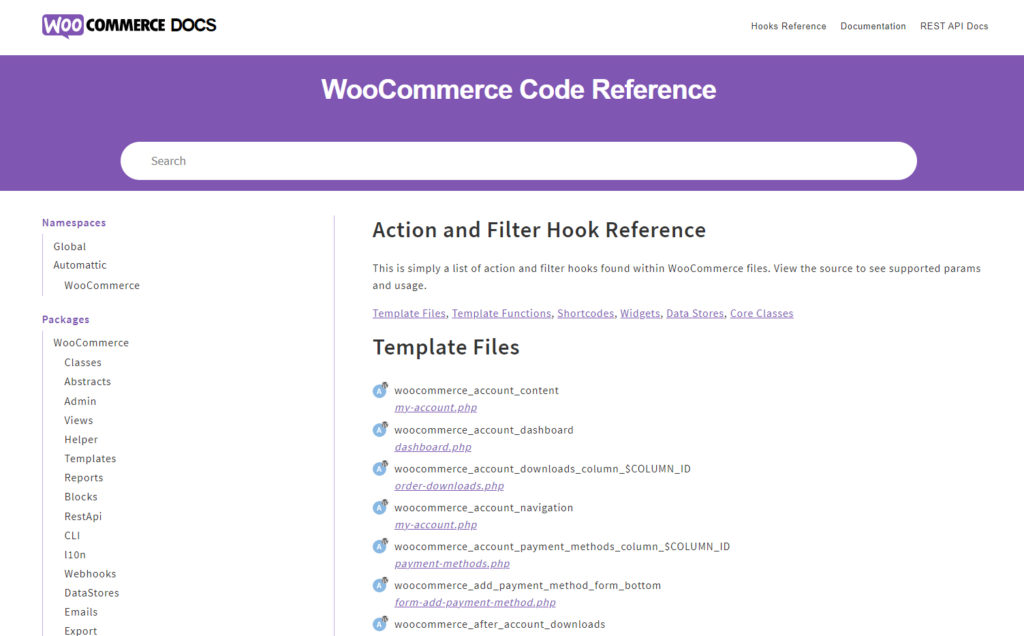Open the payment-methods.php source link
Viewport: 1024px width, 636px height.
tap(452, 564)
